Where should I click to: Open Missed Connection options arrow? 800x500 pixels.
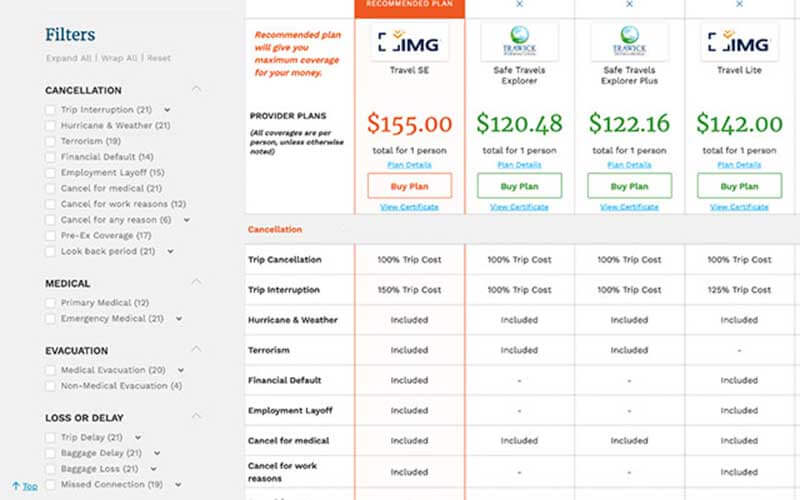pos(178,484)
